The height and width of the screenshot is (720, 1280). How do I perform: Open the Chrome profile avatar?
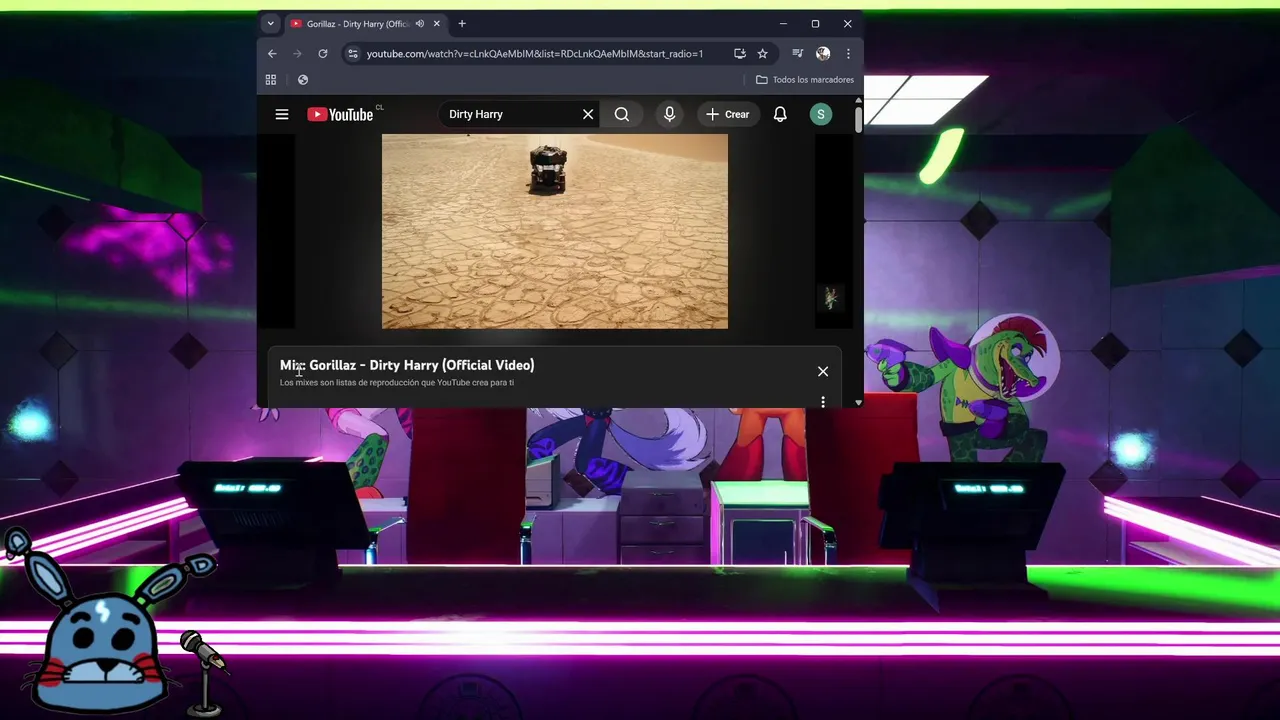pos(823,53)
